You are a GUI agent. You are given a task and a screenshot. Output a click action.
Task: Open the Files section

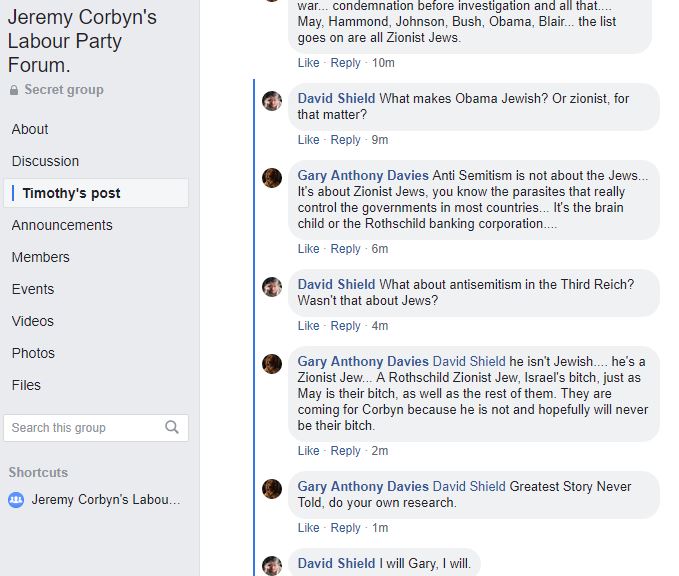point(27,385)
